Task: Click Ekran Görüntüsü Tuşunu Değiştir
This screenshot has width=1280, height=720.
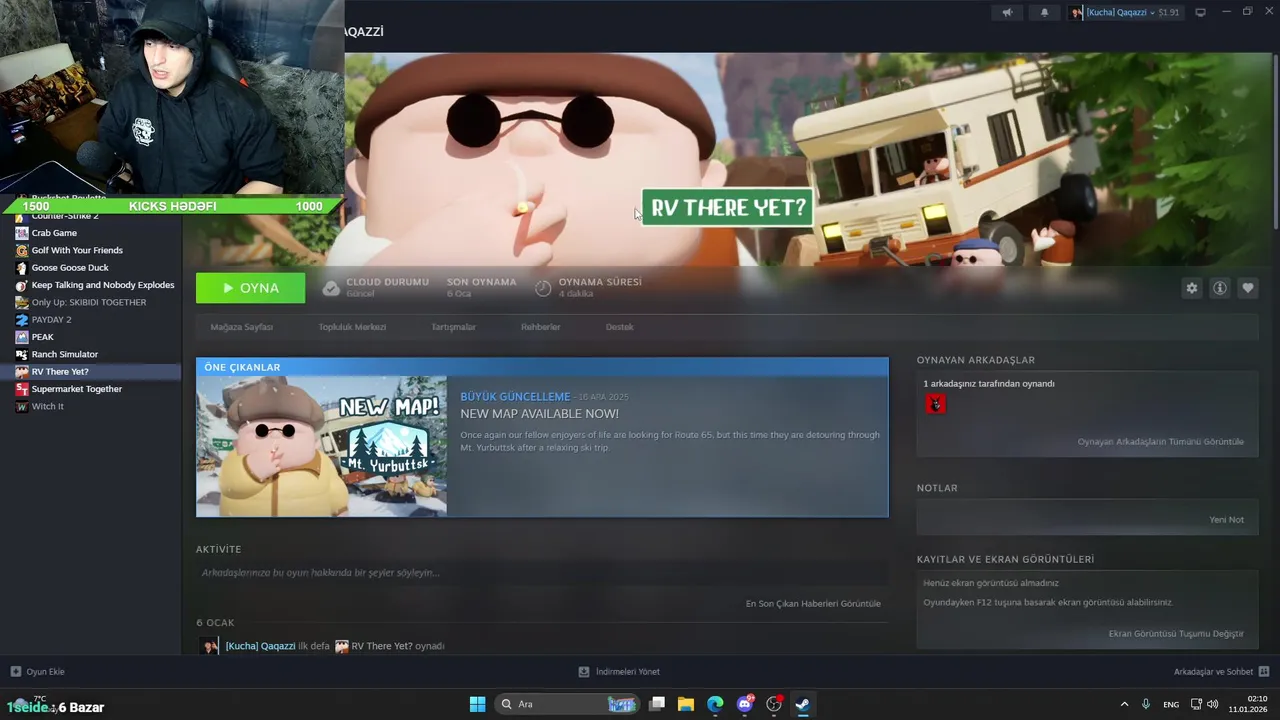Action: 1176,634
